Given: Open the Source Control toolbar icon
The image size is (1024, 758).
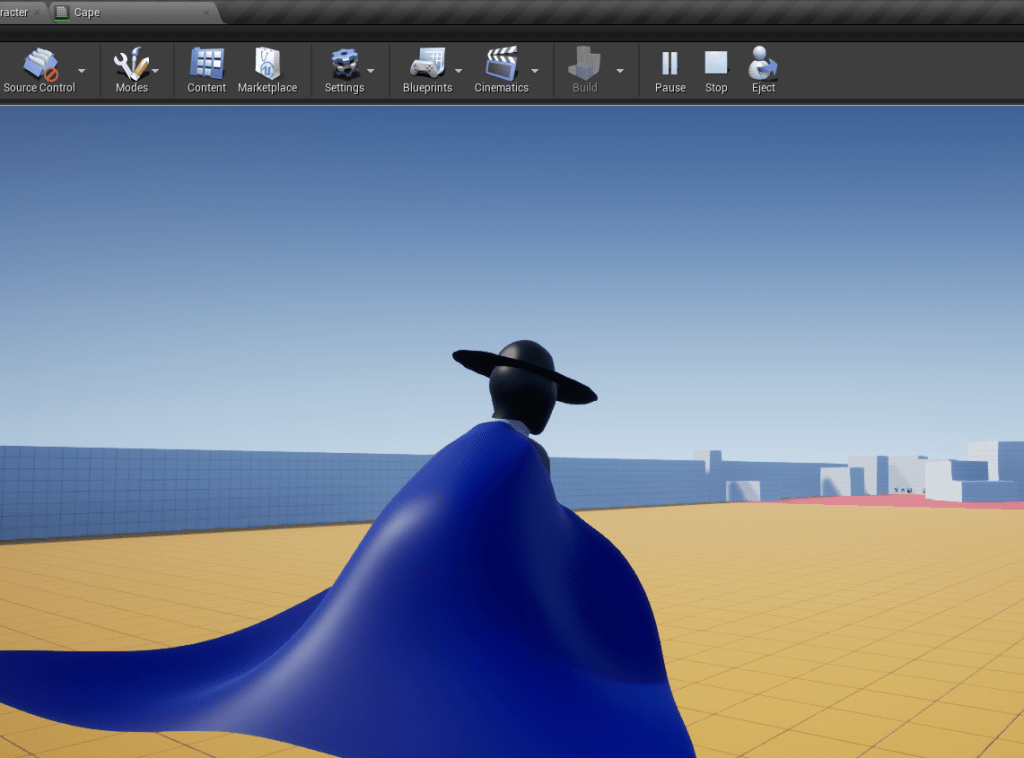Looking at the screenshot, I should [40, 65].
